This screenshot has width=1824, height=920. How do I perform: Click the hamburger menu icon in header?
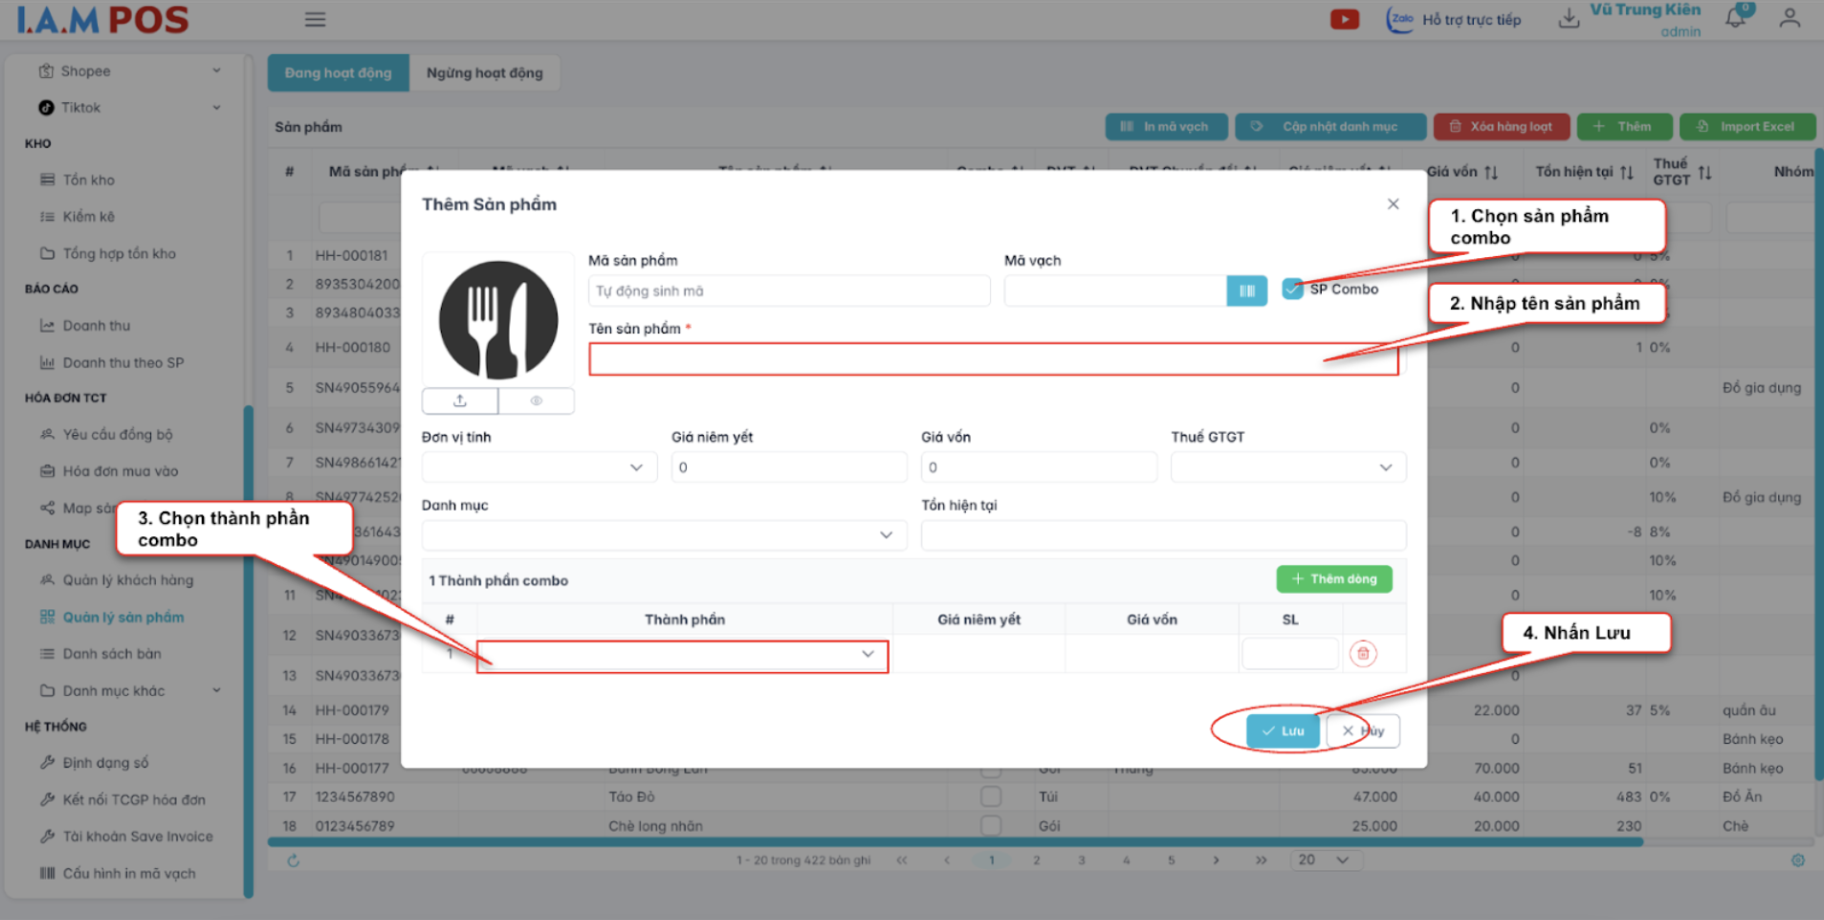point(315,19)
